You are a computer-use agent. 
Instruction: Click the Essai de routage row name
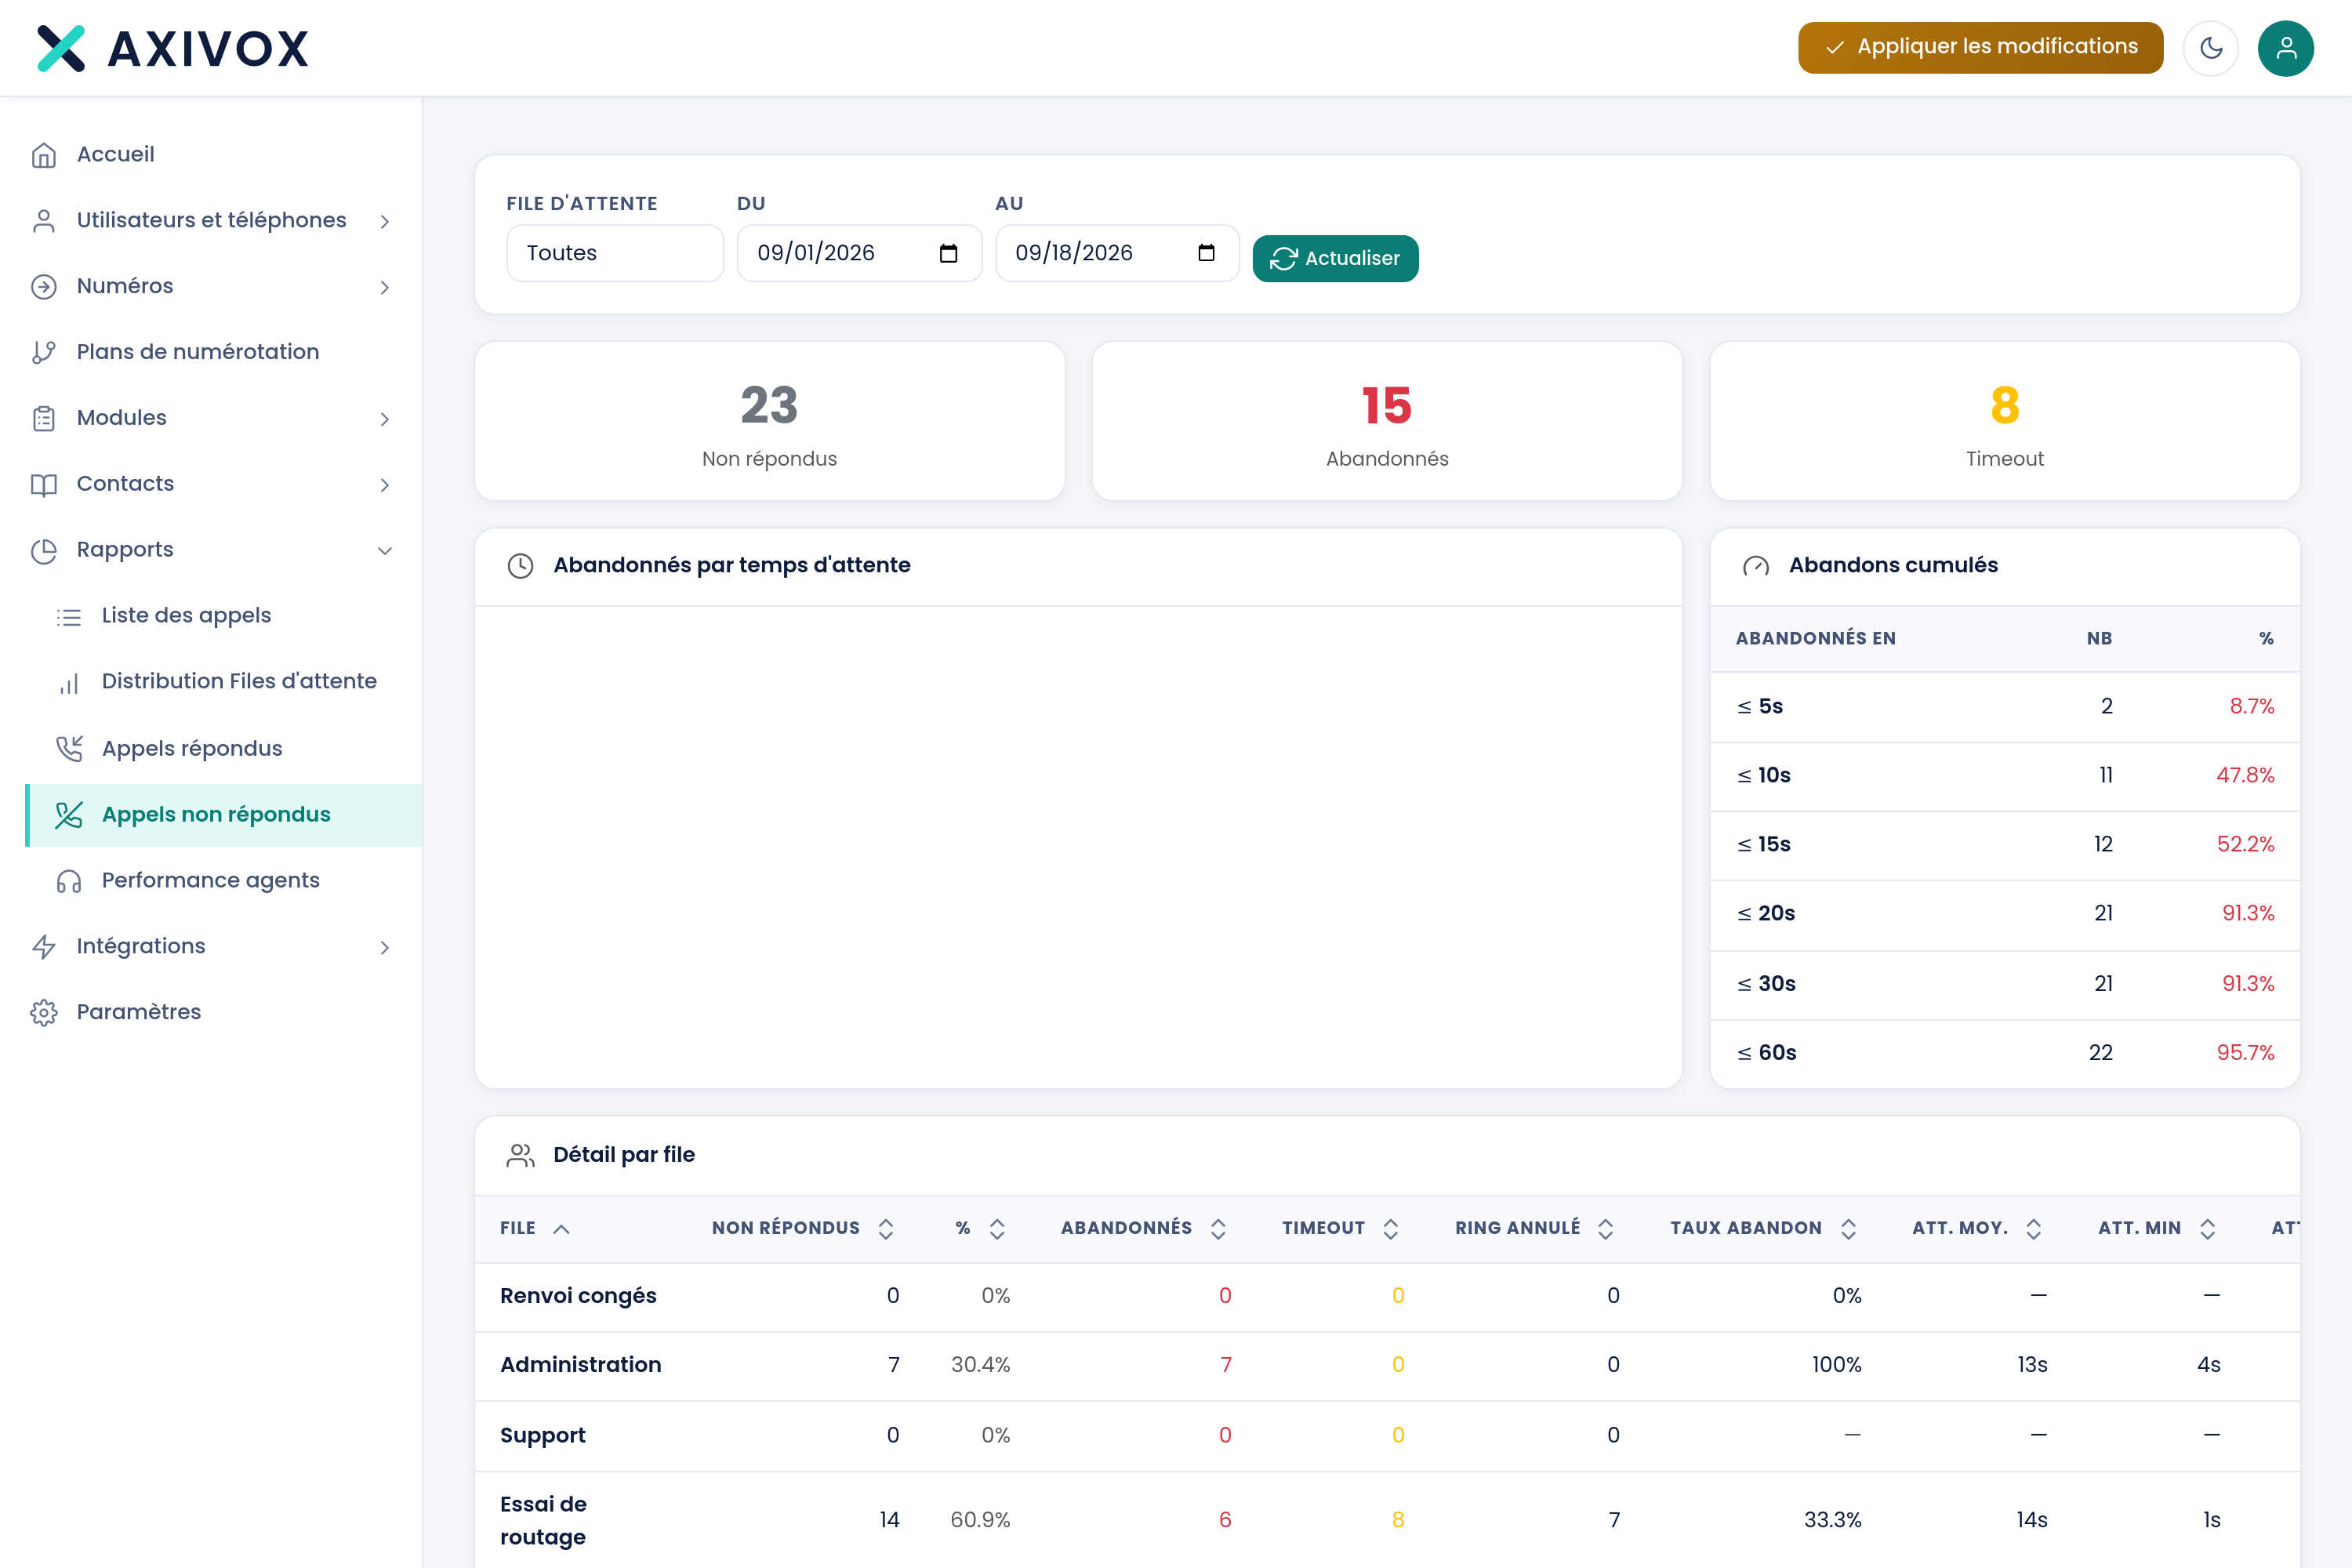pos(544,1520)
